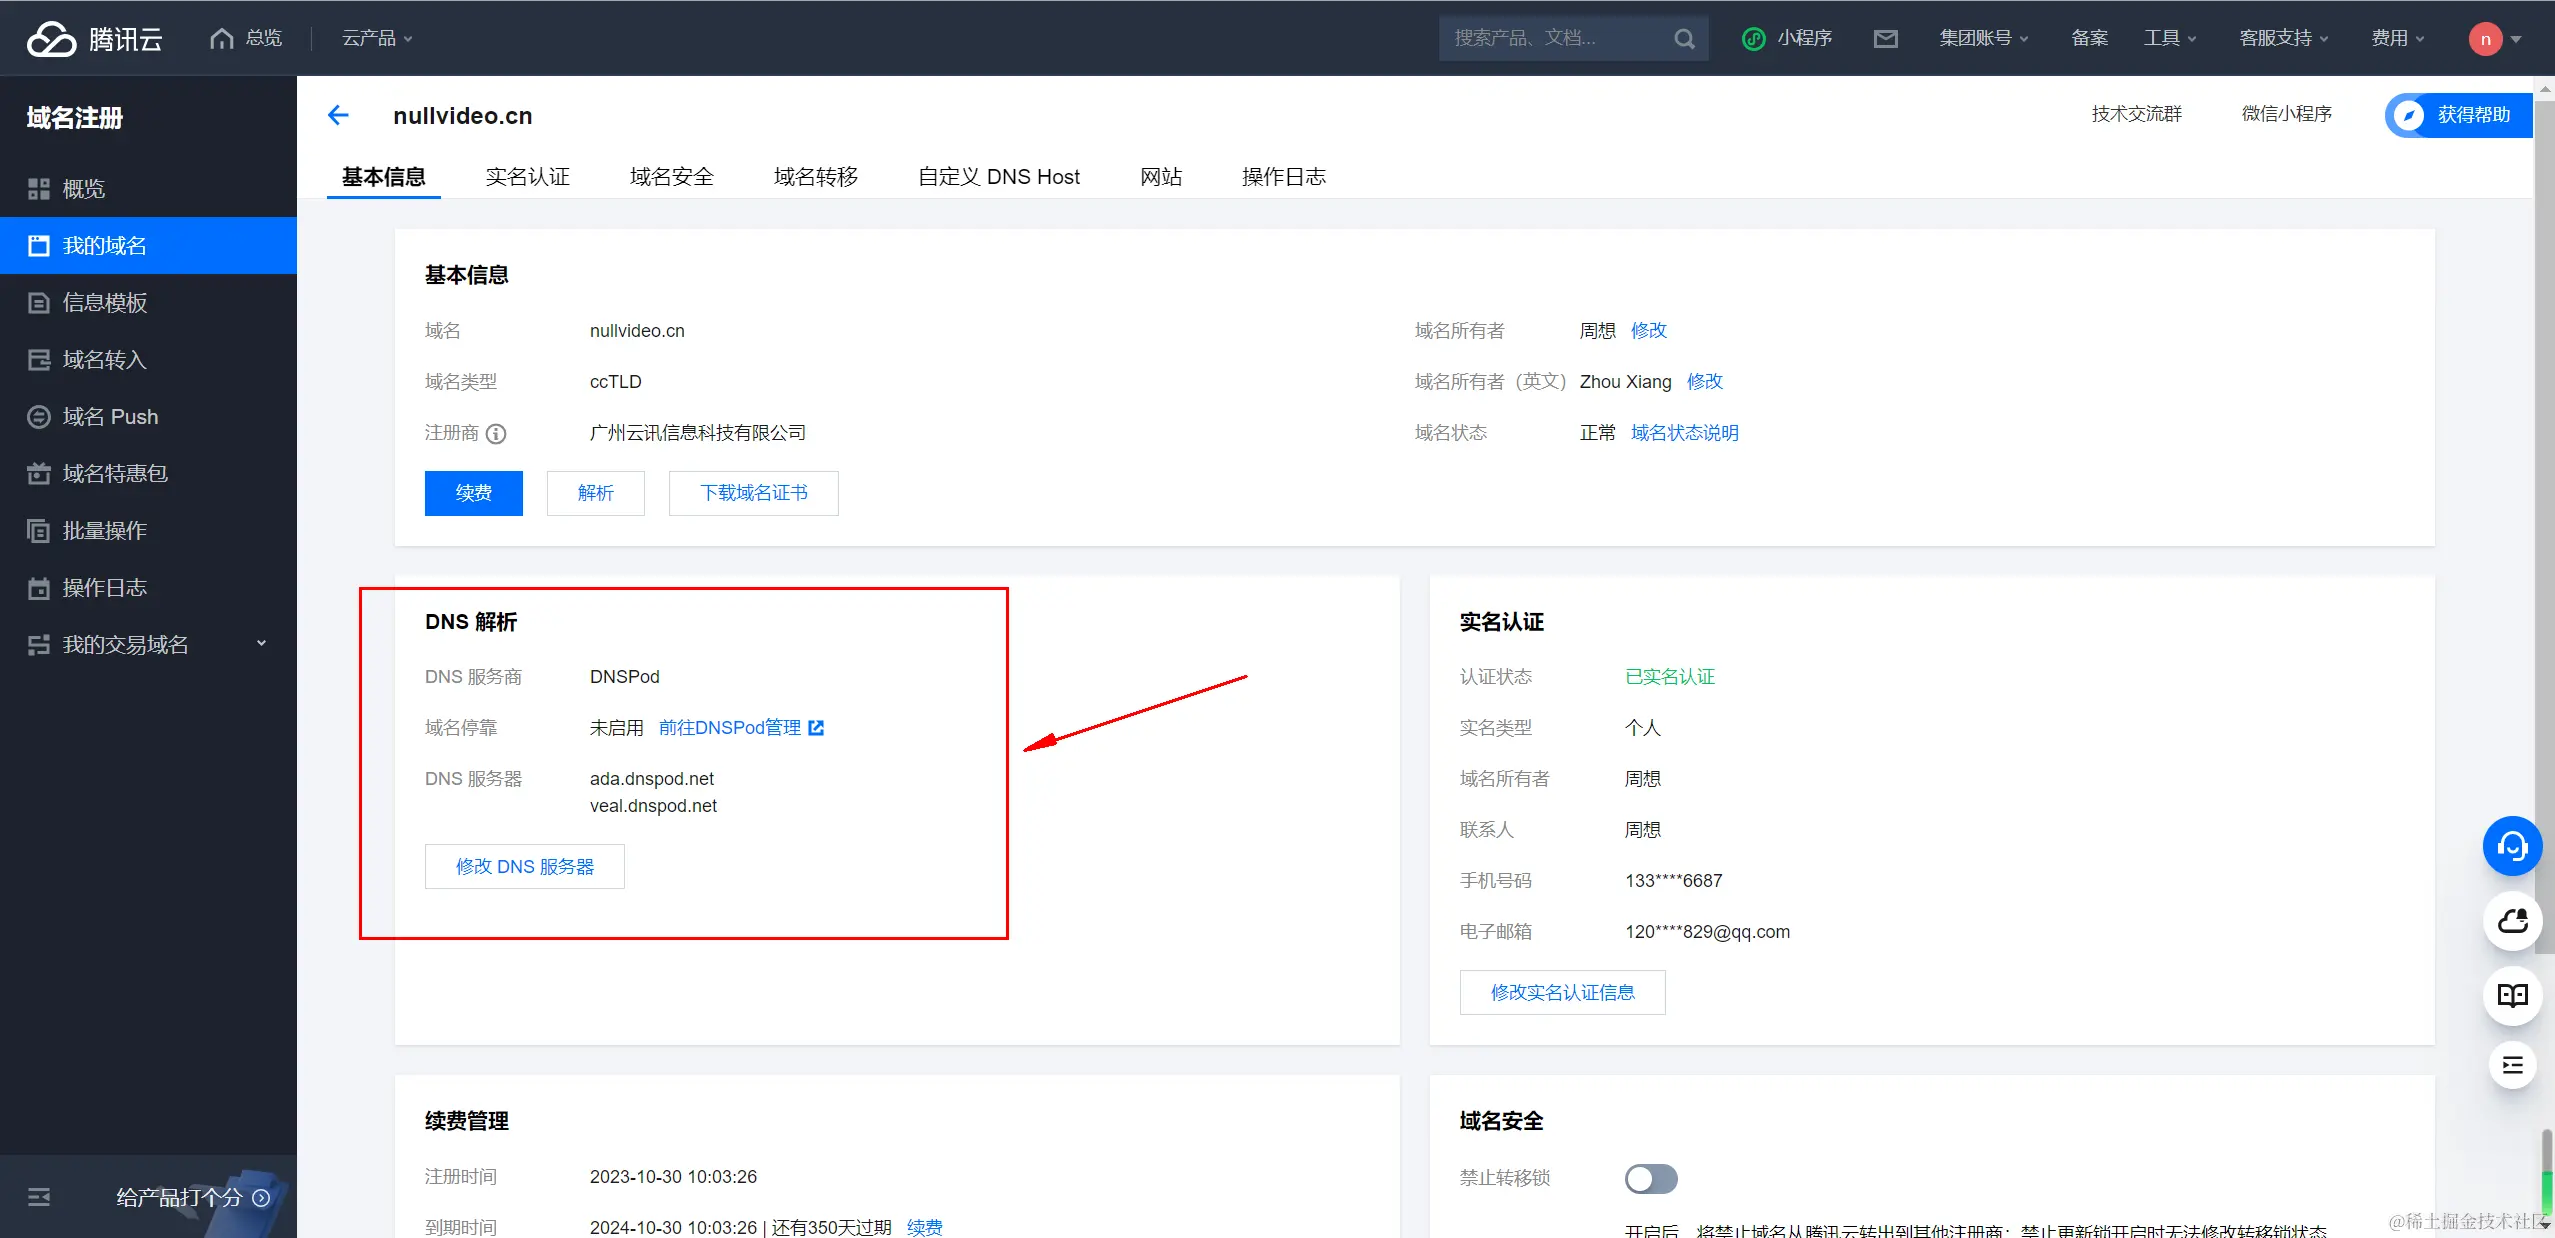Open the customer service headset floating button

click(2512, 846)
